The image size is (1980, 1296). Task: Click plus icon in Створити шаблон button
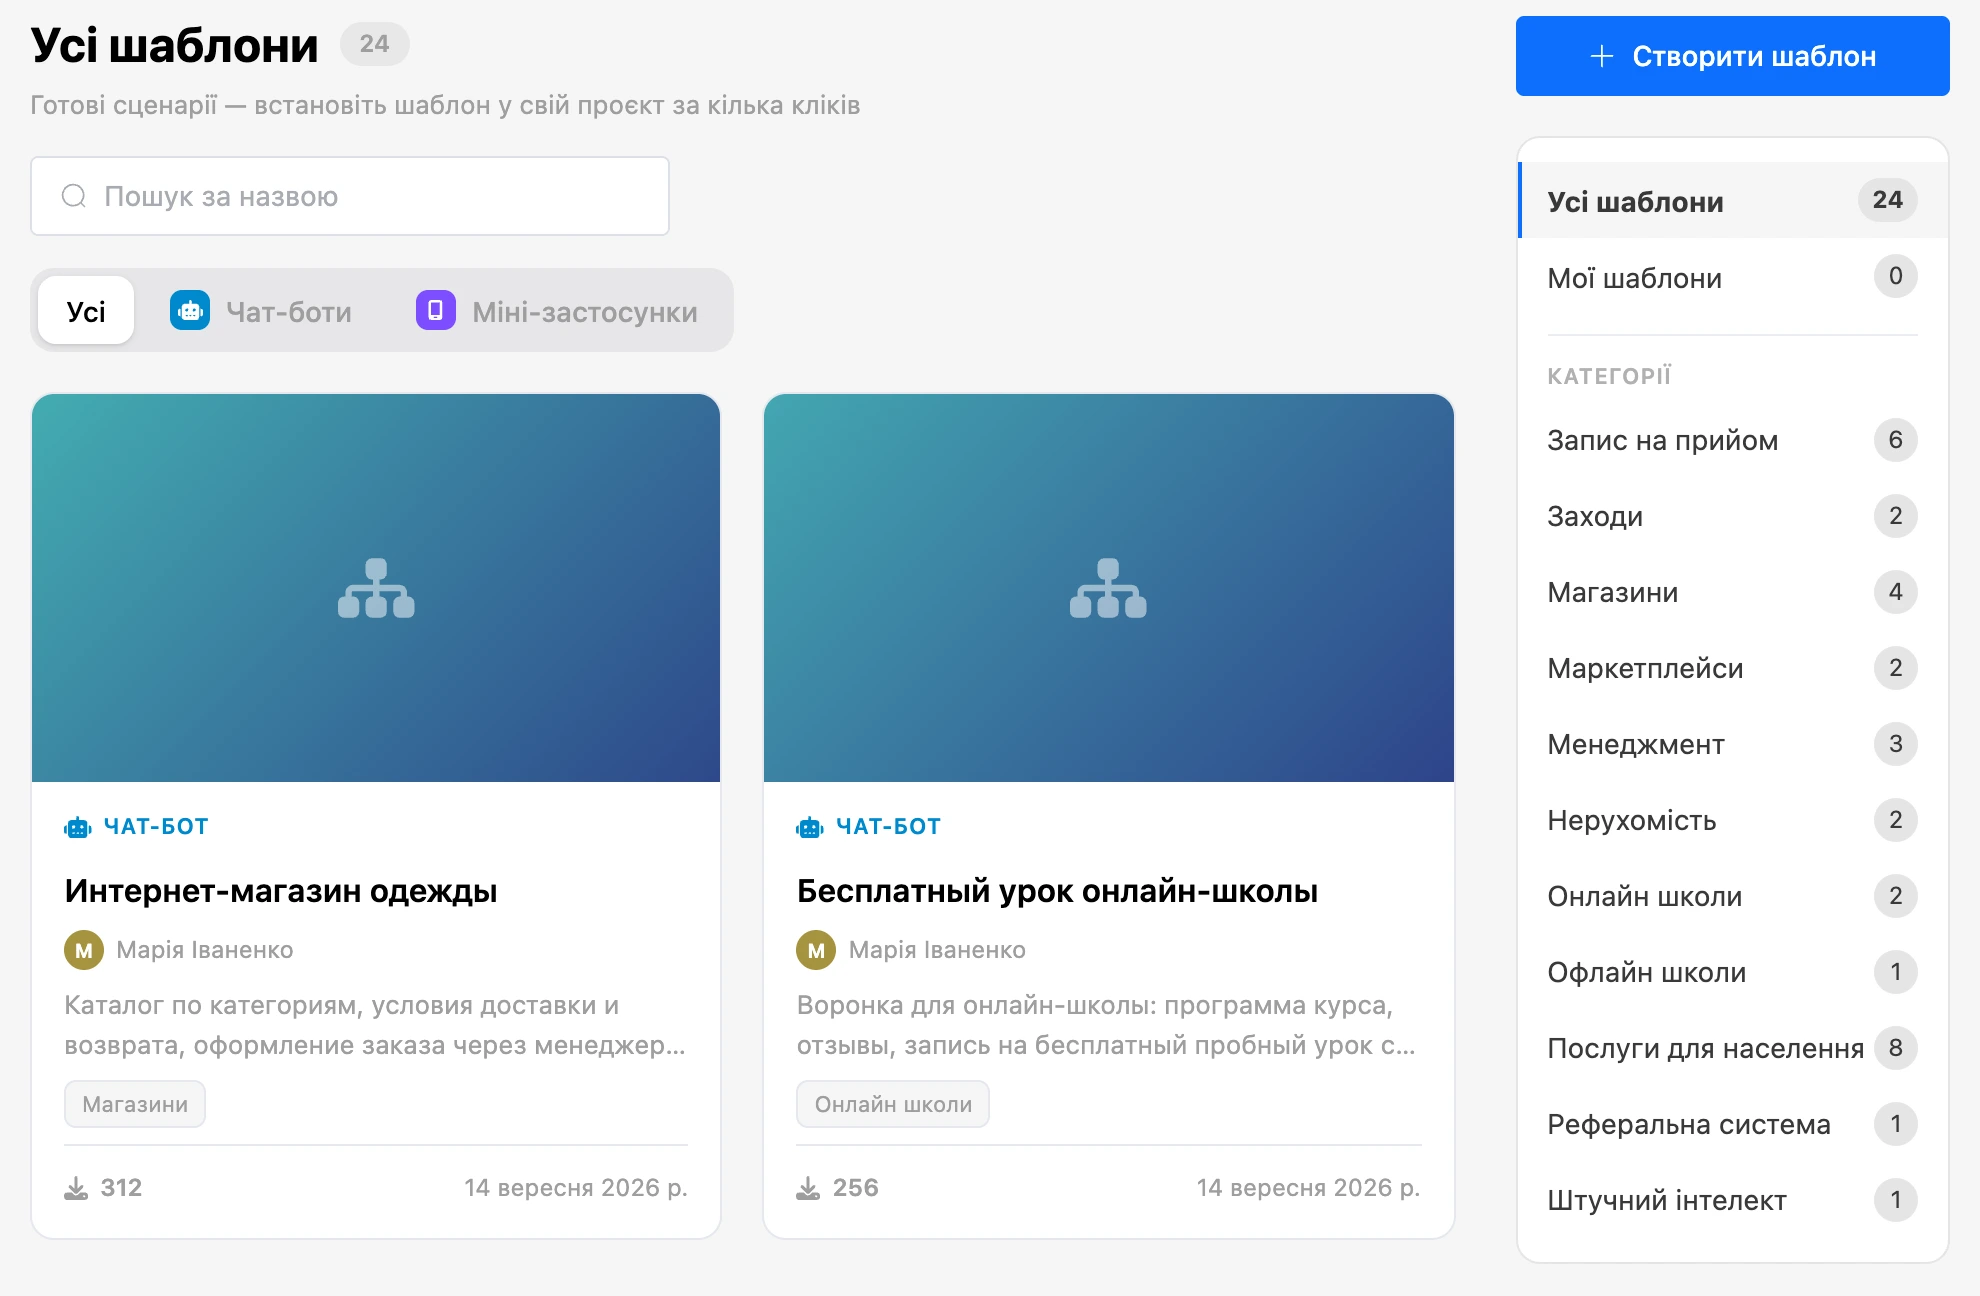pos(1602,56)
